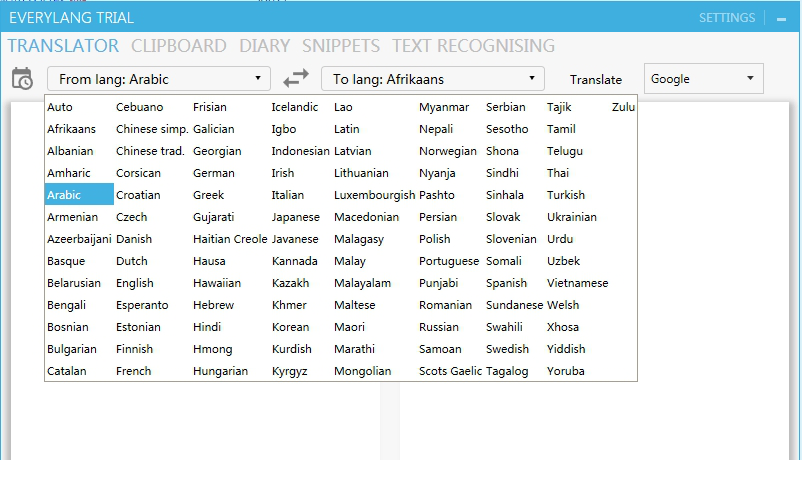802x478 pixels.
Task: Pick Spanish in the language list
Action: coord(506,283)
